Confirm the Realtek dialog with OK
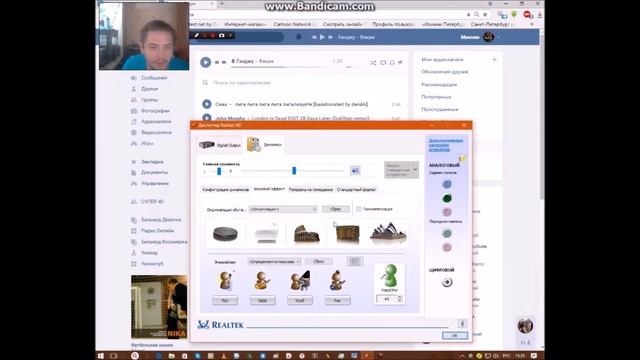Screen dimensions: 640x360 tap(455, 335)
